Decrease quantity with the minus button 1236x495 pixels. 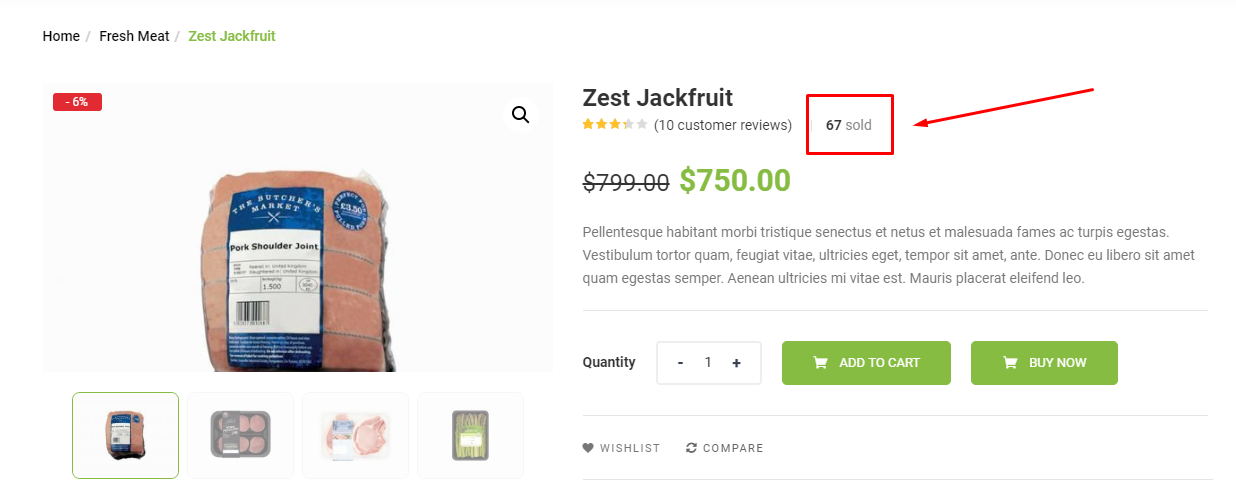[680, 363]
